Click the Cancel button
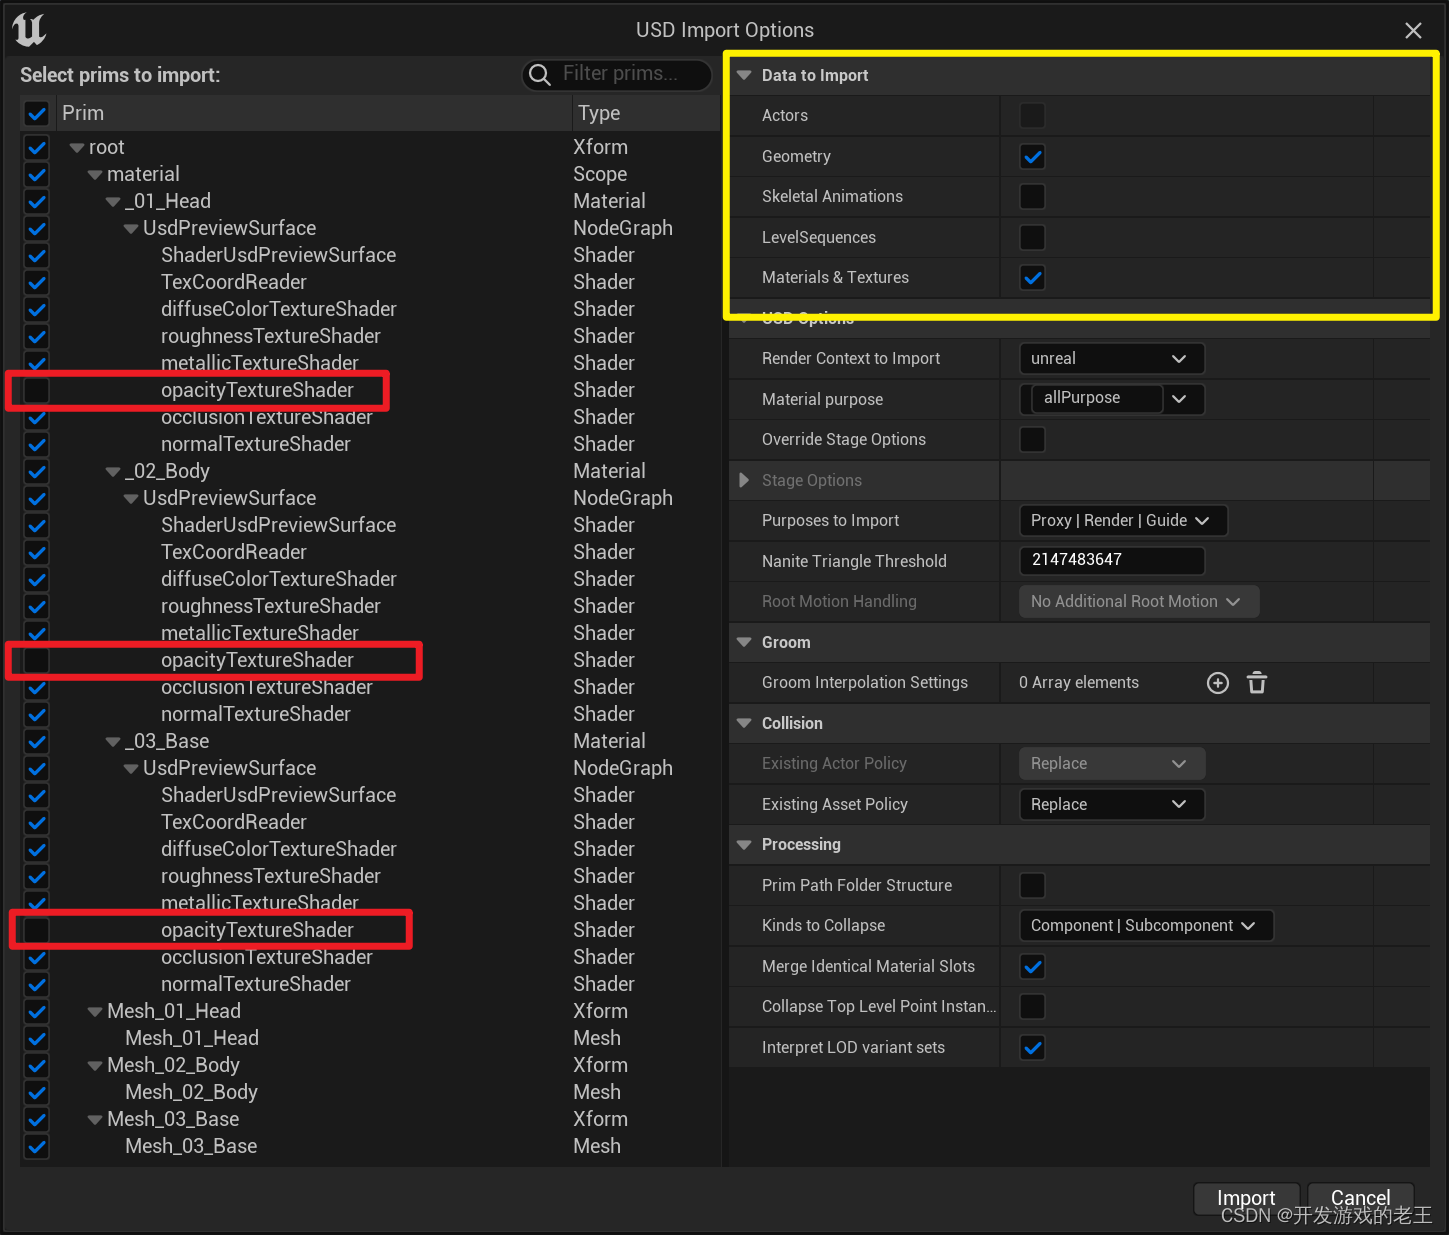Image resolution: width=1449 pixels, height=1235 pixels. pyautogui.click(x=1360, y=1198)
